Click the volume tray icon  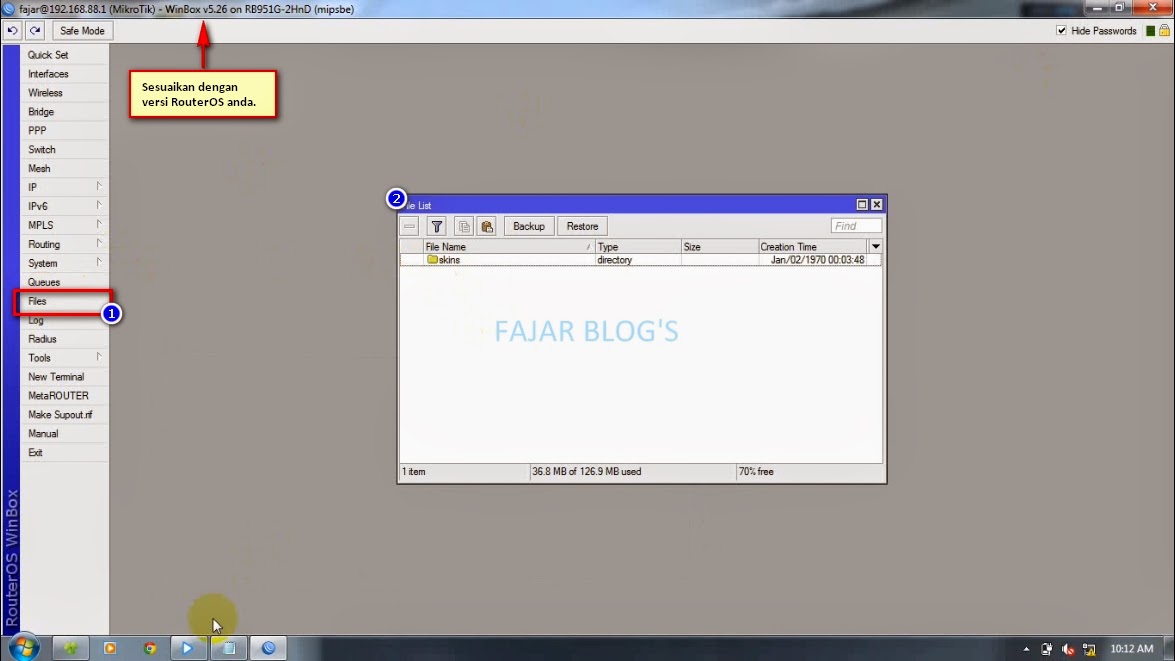pos(1069,649)
